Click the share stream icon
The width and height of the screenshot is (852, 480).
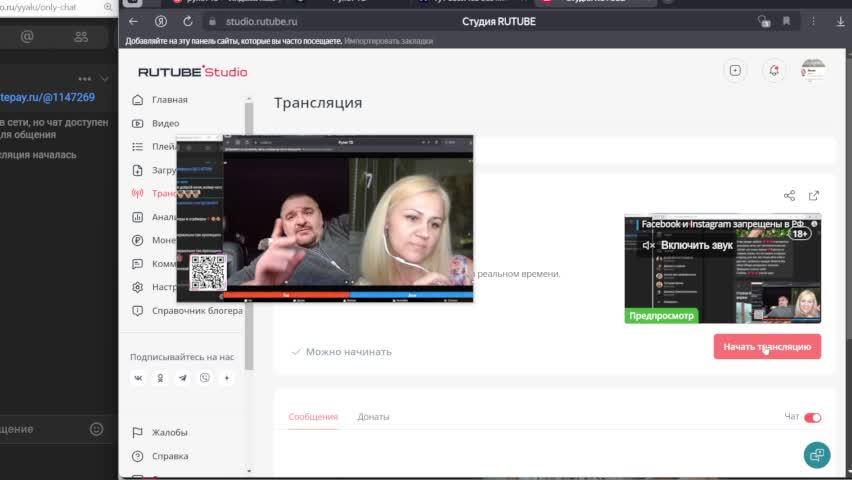pos(789,196)
